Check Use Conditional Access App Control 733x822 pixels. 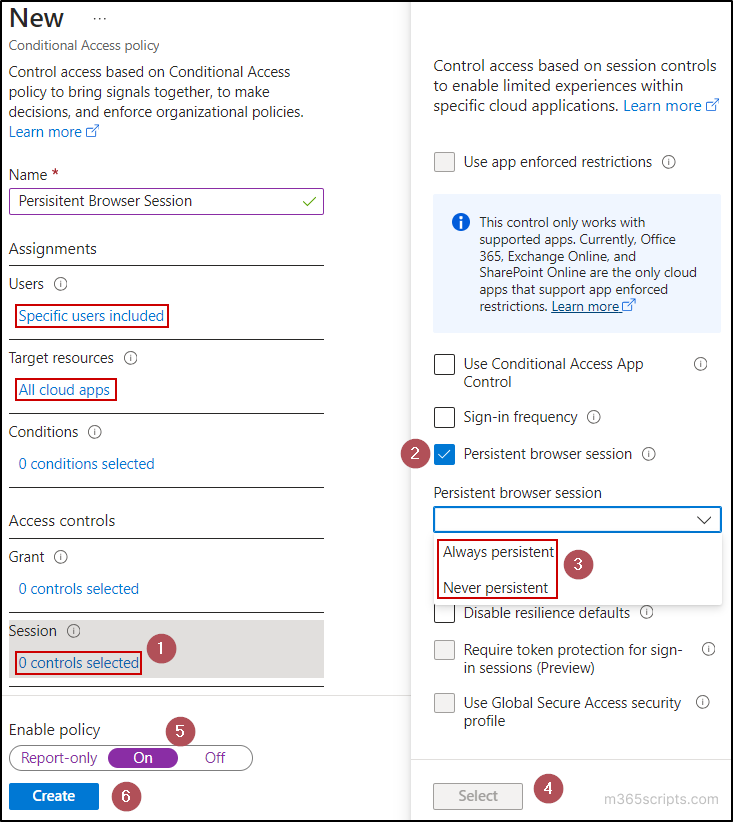[444, 364]
